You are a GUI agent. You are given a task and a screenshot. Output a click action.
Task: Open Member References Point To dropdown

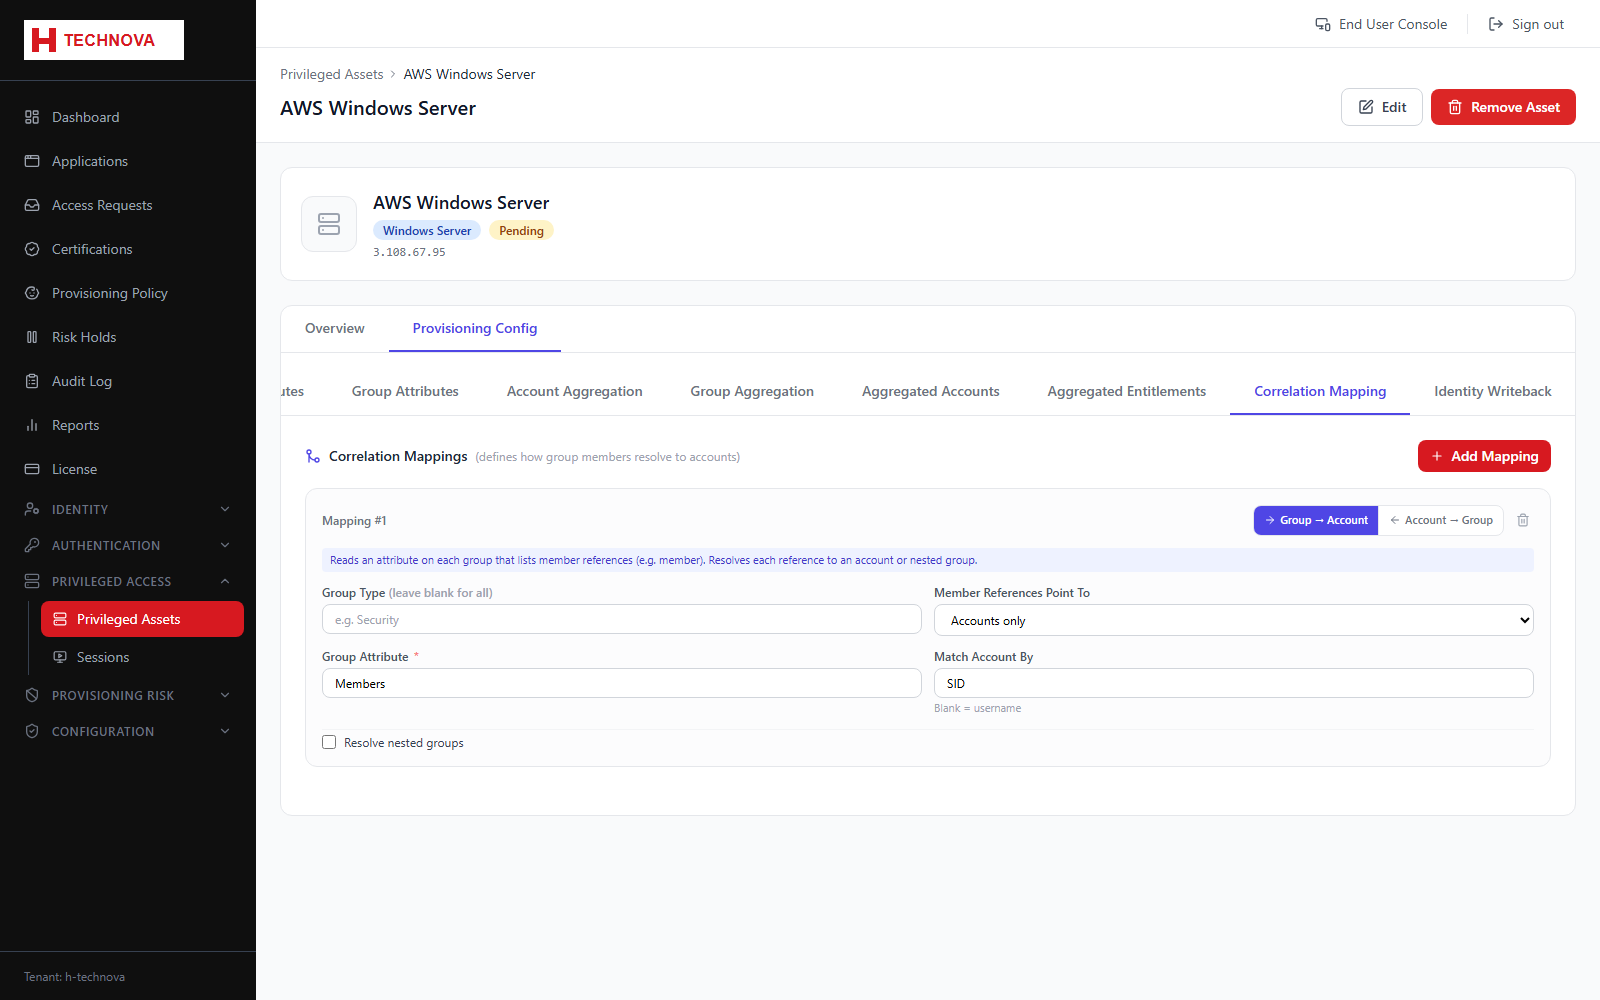[1234, 620]
